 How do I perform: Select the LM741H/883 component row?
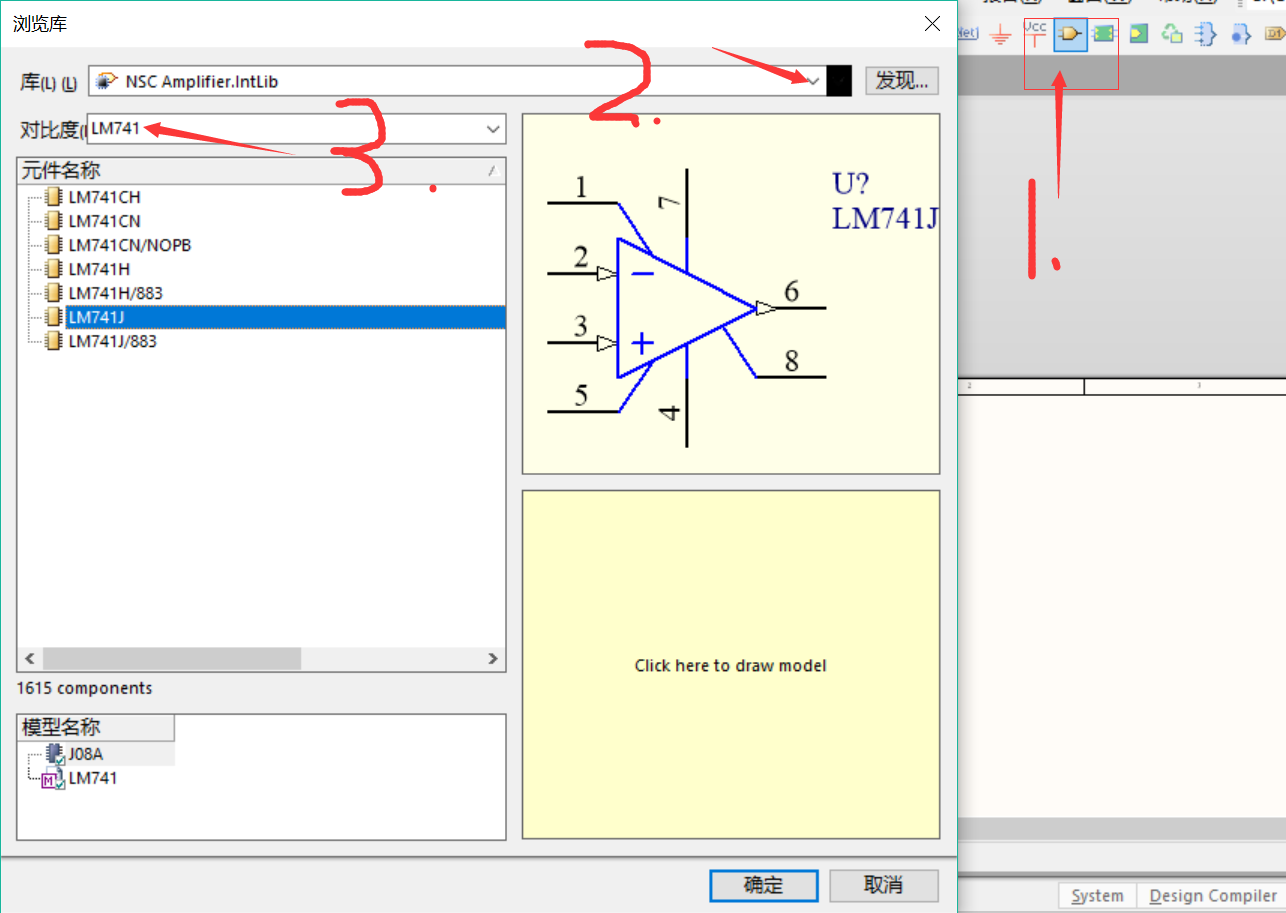pyautogui.click(x=115, y=293)
